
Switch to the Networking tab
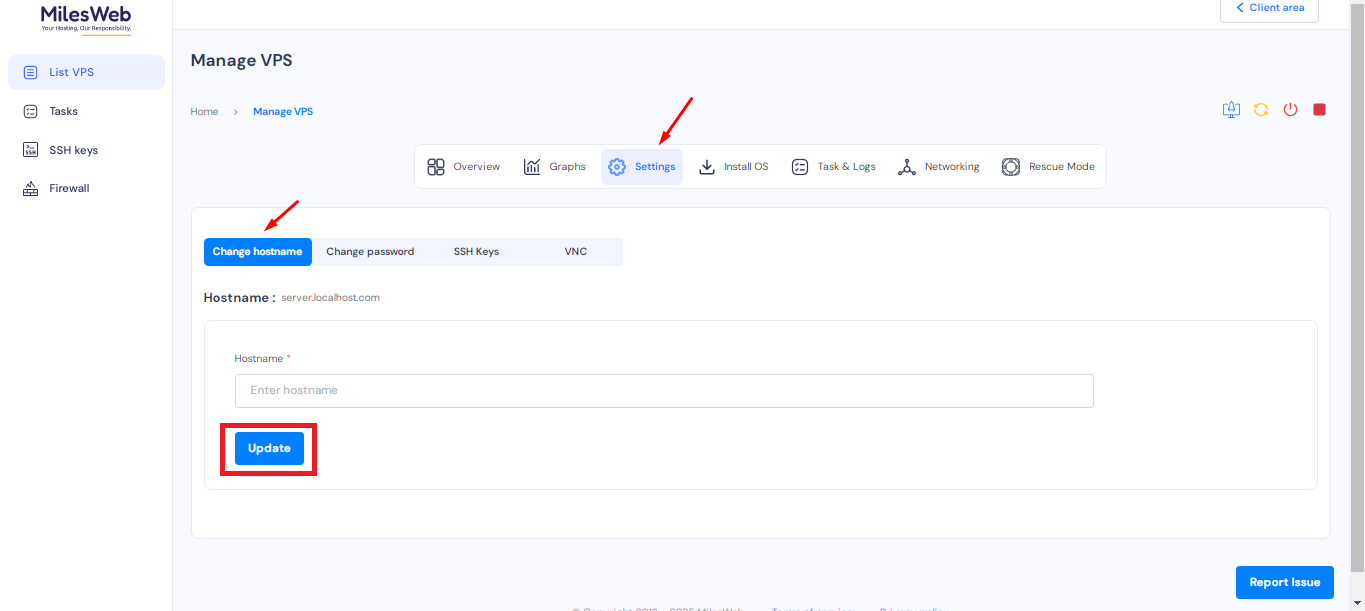(x=938, y=167)
